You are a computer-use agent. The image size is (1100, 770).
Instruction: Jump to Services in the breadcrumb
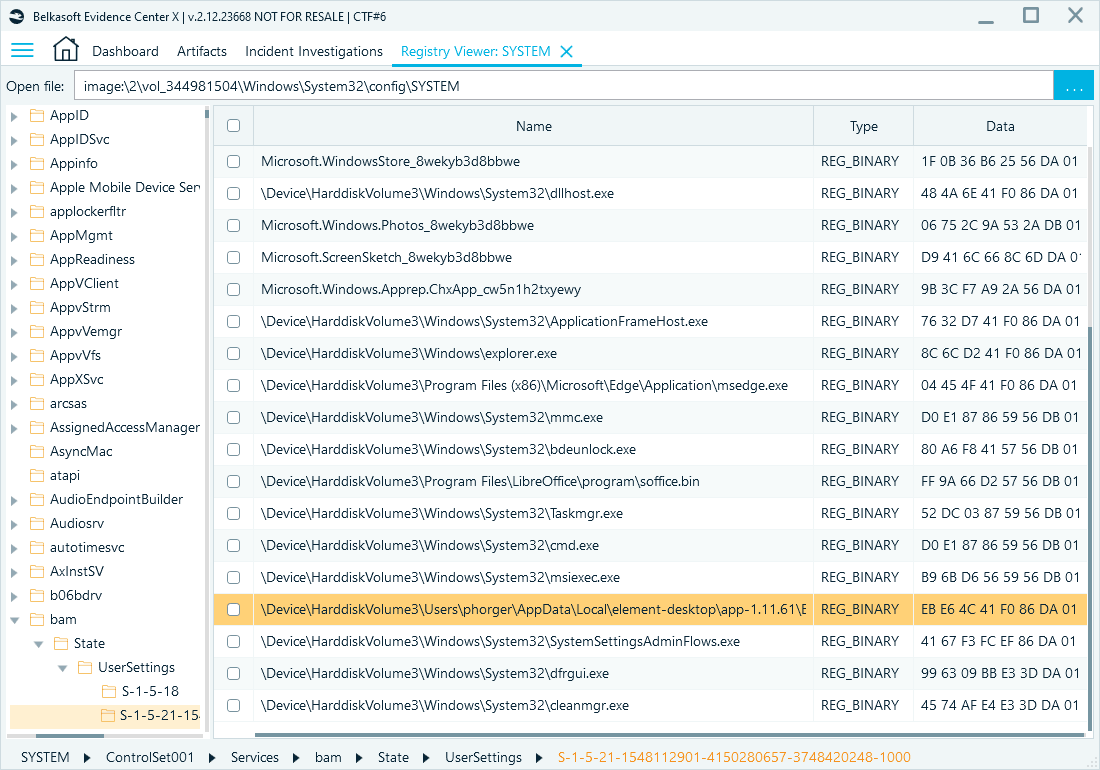pyautogui.click(x=255, y=757)
